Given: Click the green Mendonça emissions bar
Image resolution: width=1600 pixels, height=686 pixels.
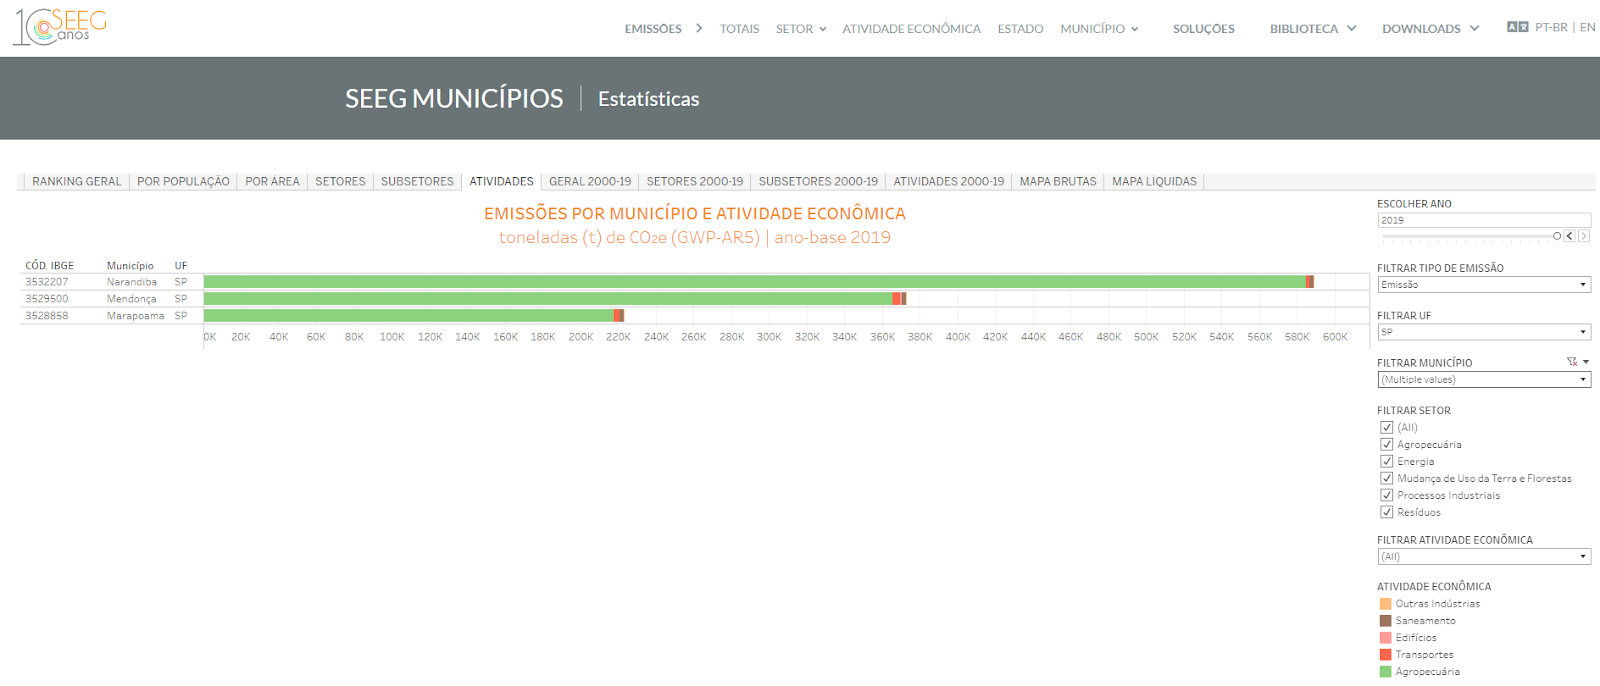Looking at the screenshot, I should pos(548,299).
